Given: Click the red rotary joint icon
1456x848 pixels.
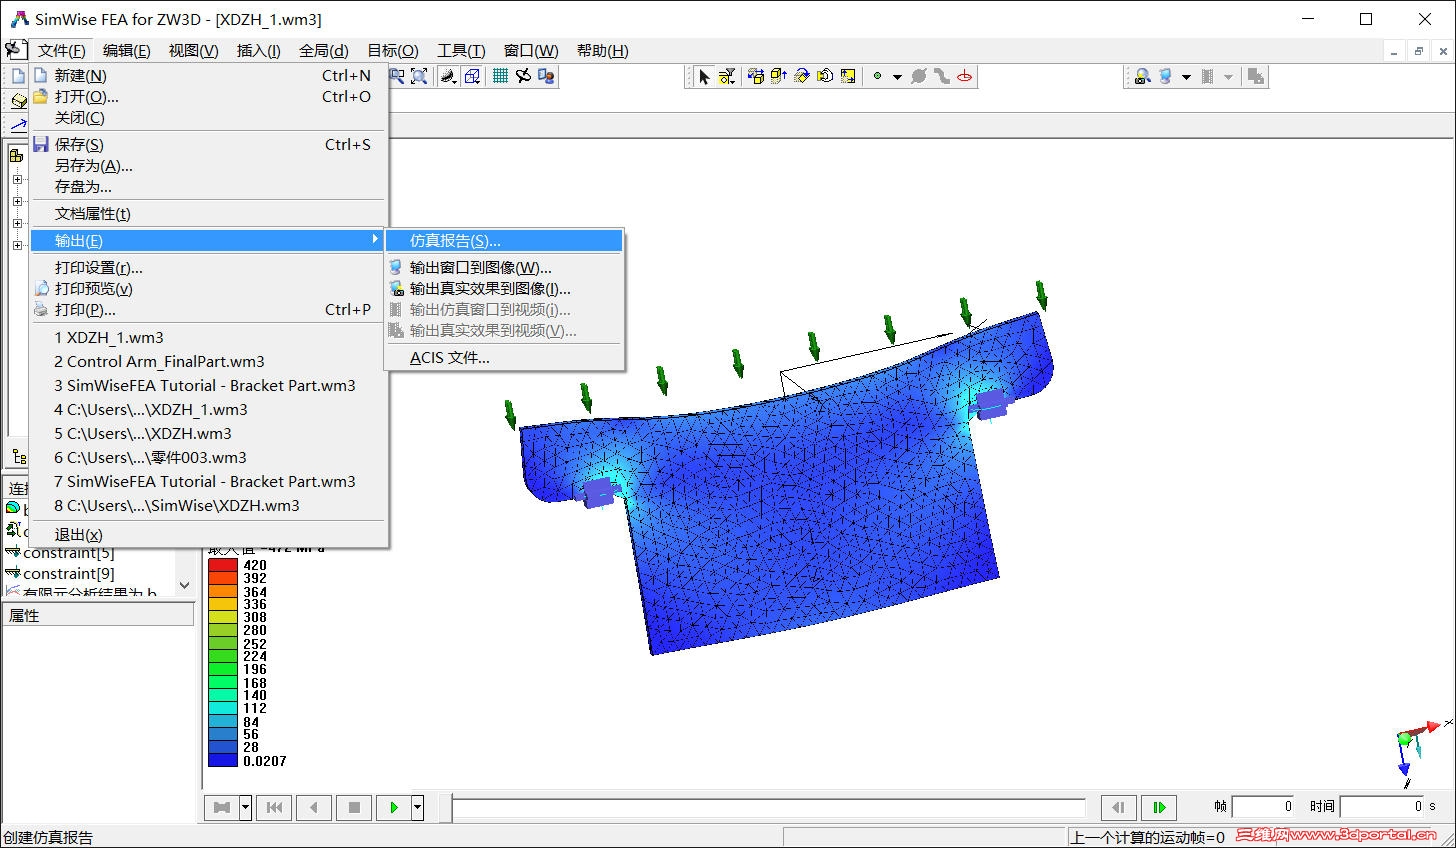Looking at the screenshot, I should pos(965,76).
